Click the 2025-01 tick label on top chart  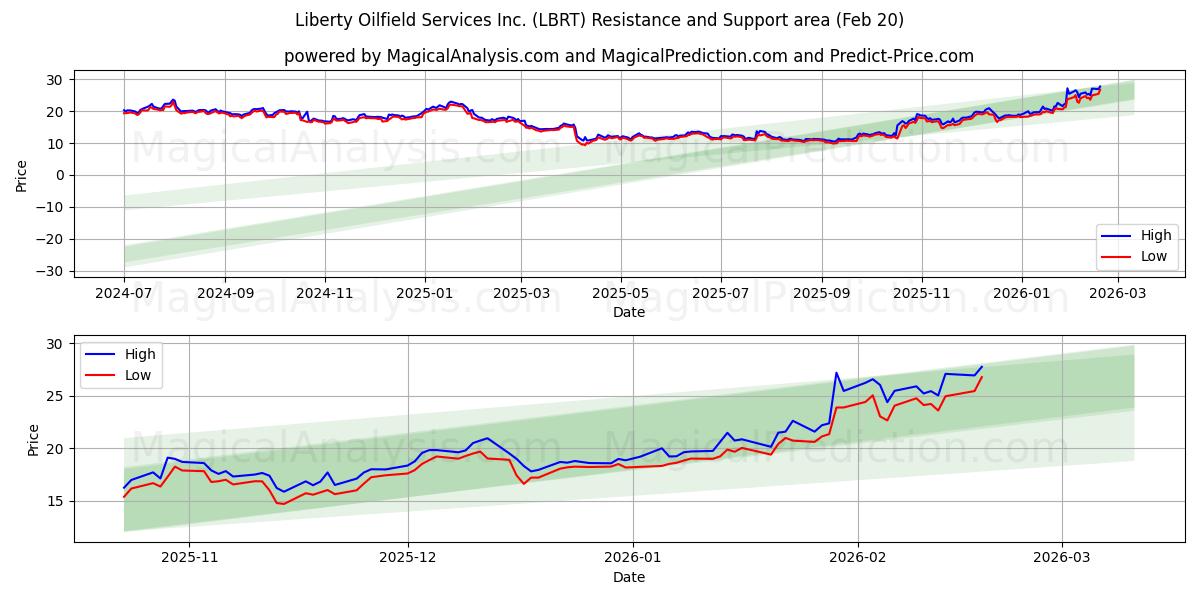425,294
